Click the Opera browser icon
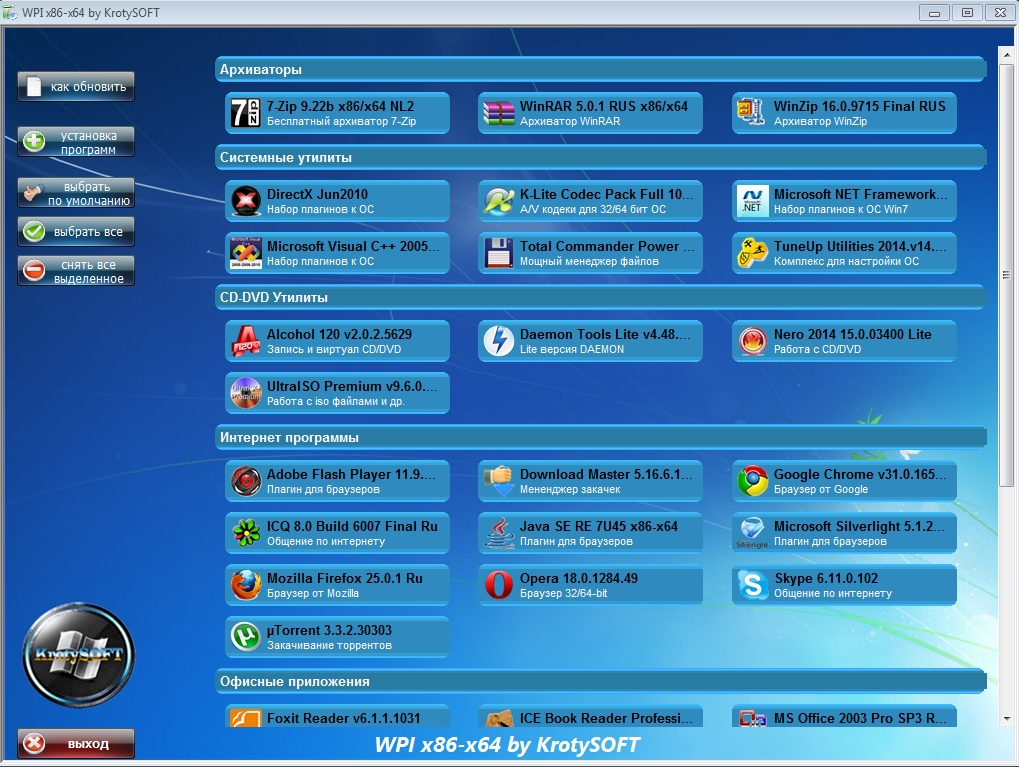The height and width of the screenshot is (767, 1019). (x=498, y=585)
